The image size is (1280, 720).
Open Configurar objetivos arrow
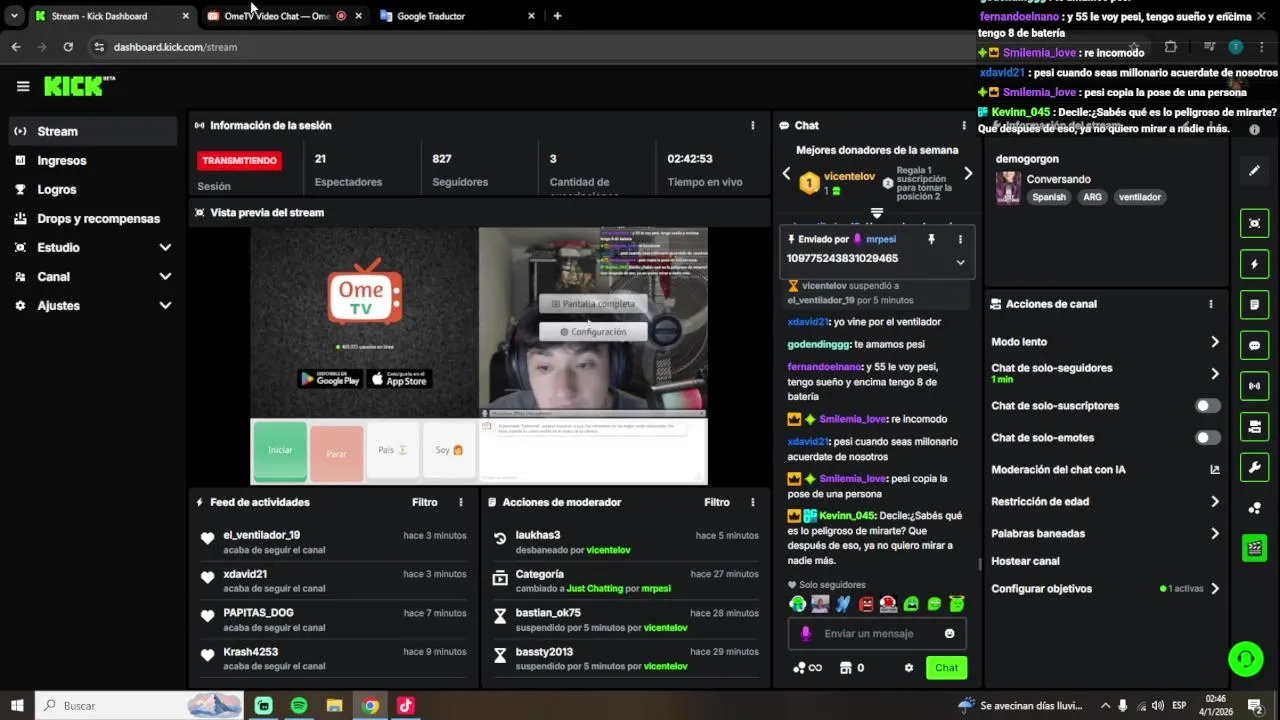(1215, 589)
